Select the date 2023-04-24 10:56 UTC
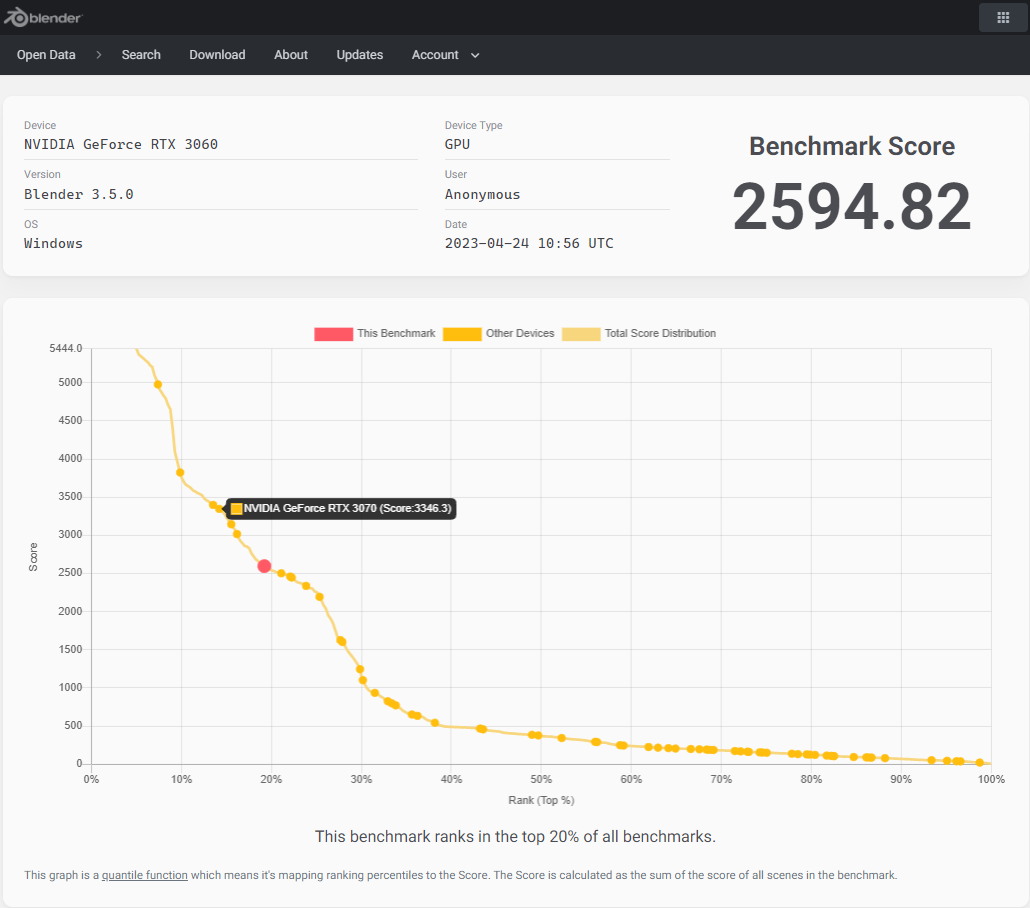The height and width of the screenshot is (908, 1030). coord(529,244)
